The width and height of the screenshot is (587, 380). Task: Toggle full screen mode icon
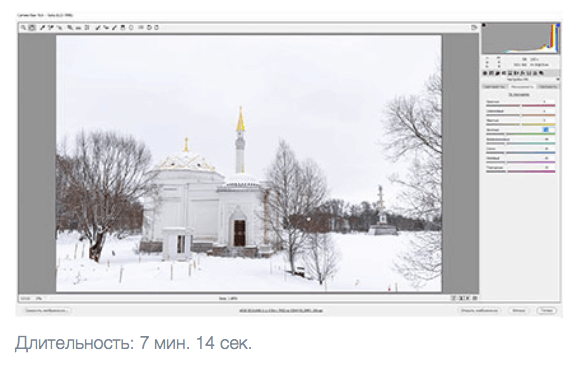474,28
